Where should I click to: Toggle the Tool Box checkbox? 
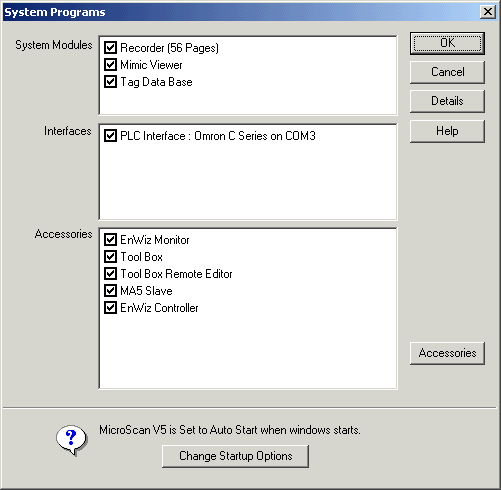110,257
